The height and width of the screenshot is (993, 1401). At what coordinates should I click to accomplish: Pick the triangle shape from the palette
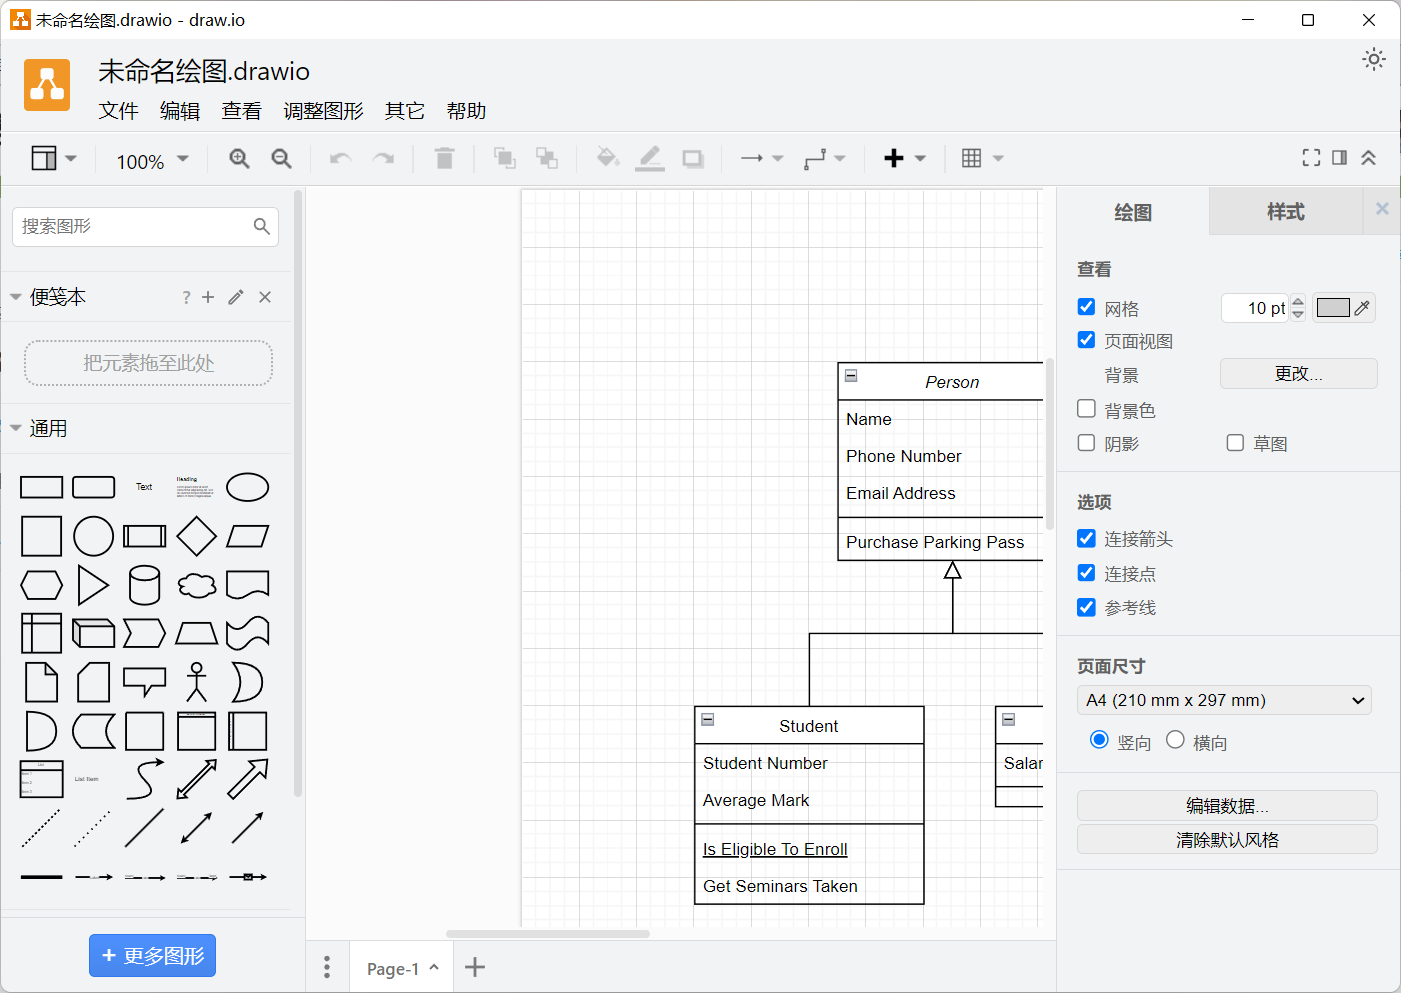[x=93, y=585]
